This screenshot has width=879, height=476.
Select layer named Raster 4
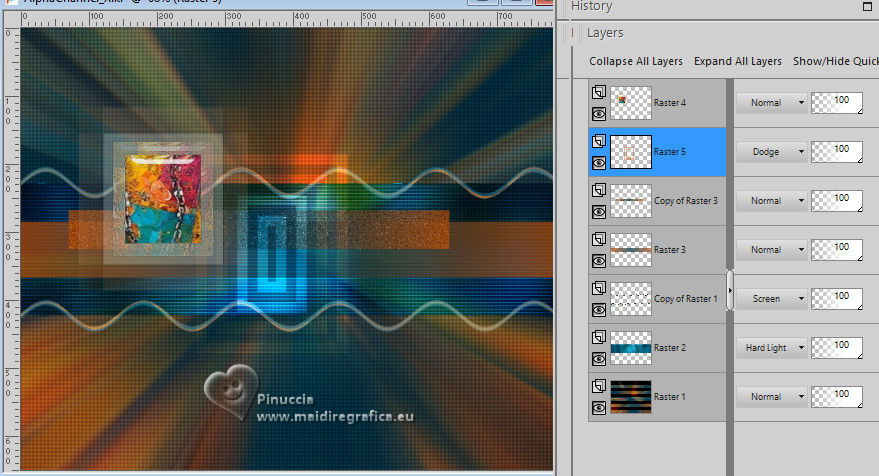[x=670, y=103]
